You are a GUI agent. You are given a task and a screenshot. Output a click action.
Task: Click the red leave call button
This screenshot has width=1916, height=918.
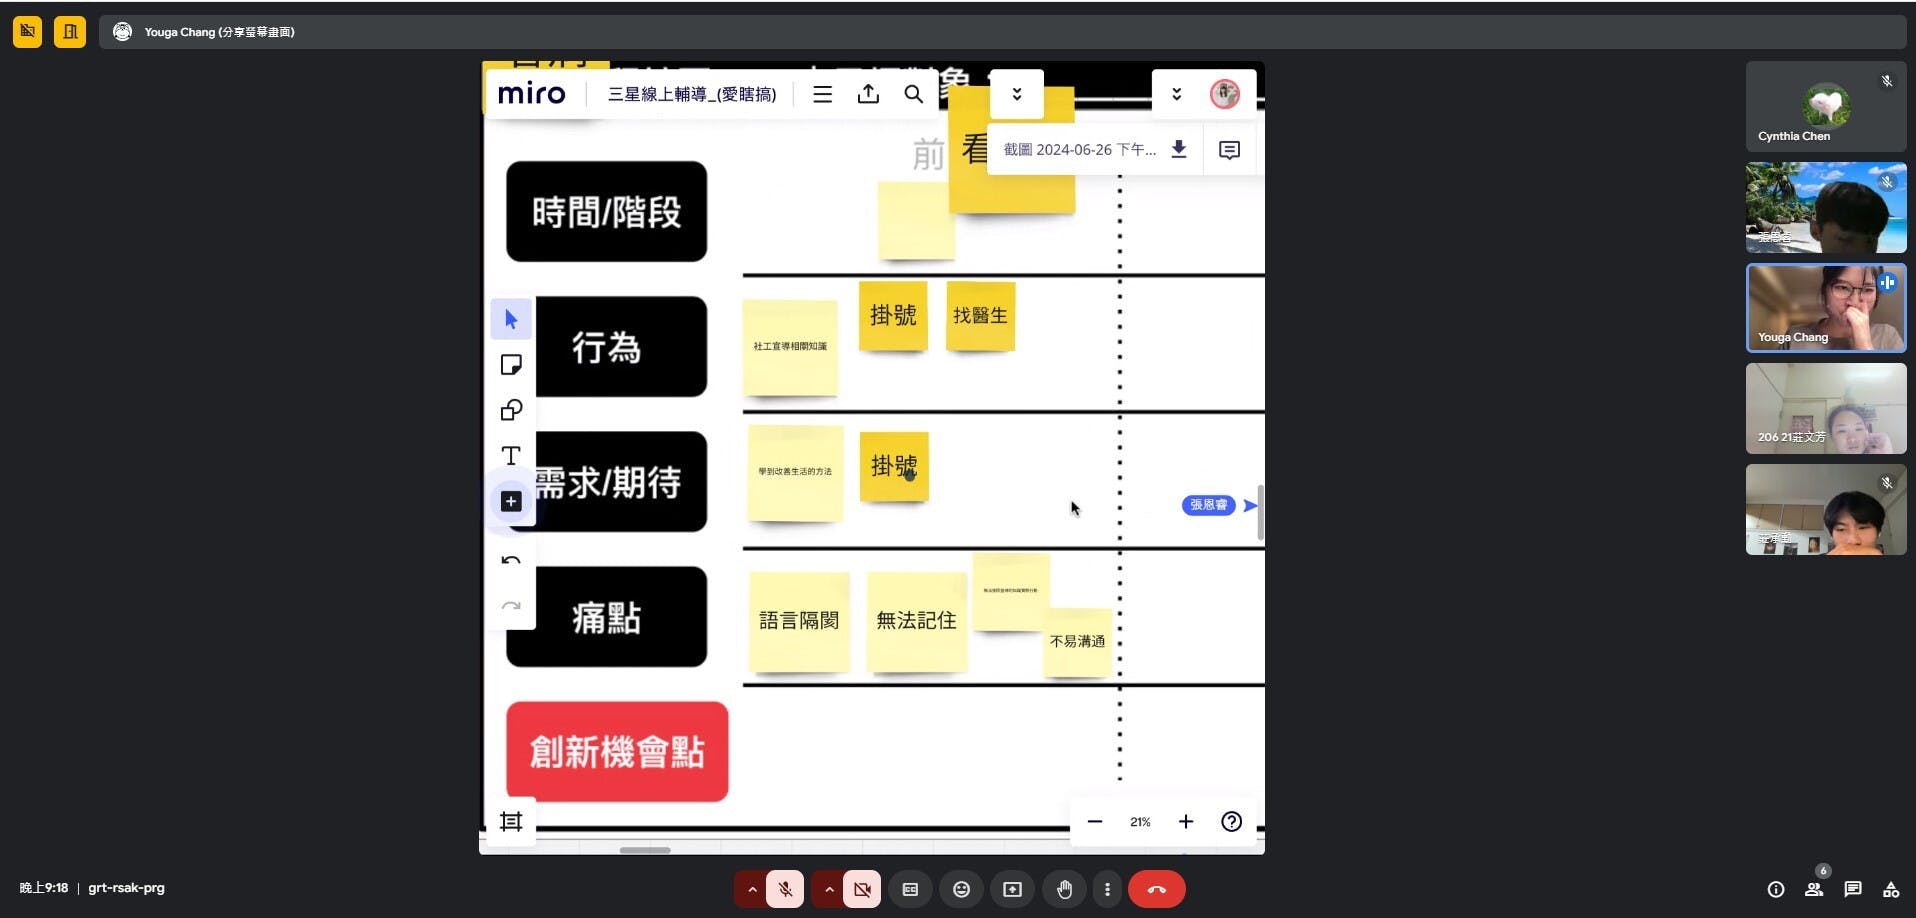pyautogui.click(x=1156, y=889)
